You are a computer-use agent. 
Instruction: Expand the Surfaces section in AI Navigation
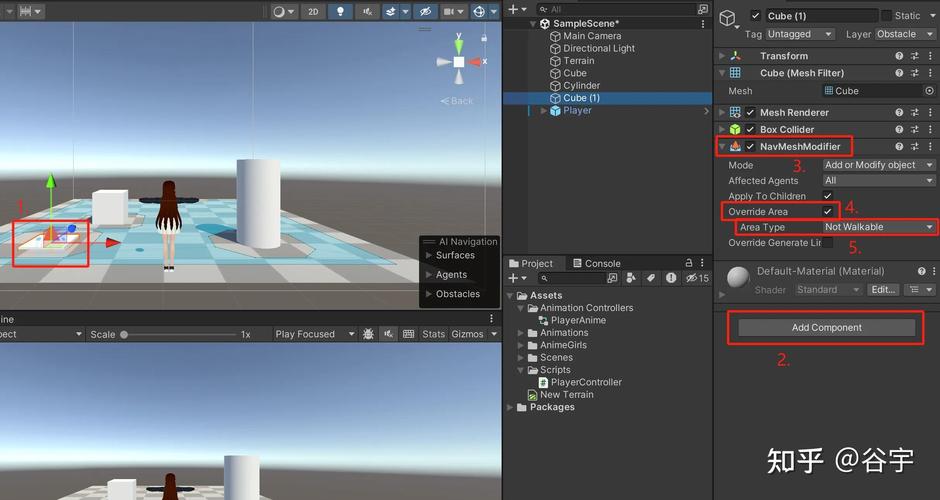[429, 255]
